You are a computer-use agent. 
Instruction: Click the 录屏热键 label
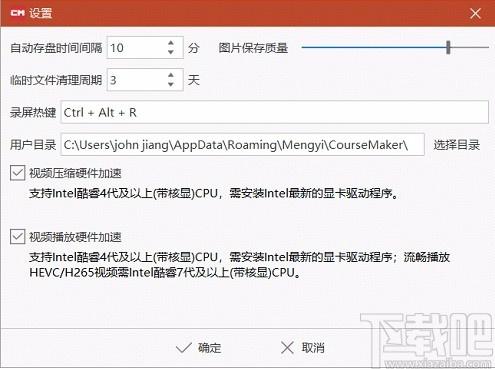pos(33,112)
